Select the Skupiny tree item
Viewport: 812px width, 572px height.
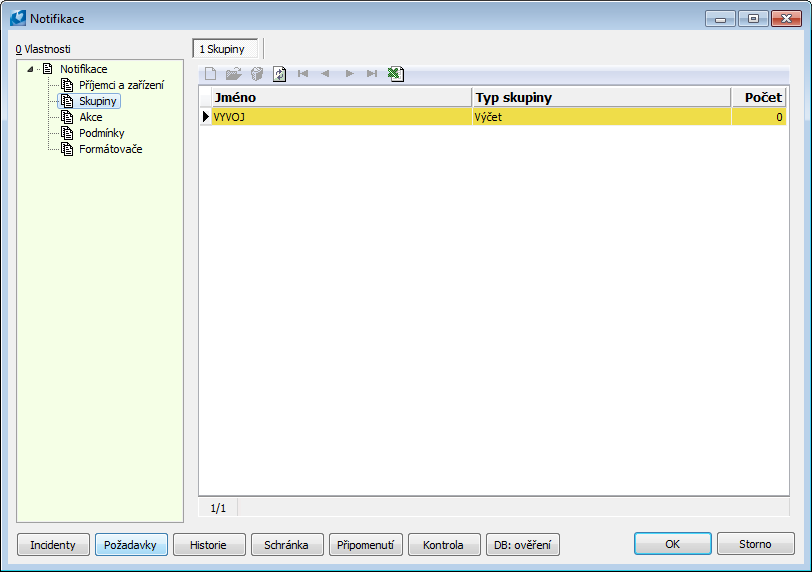point(97,101)
